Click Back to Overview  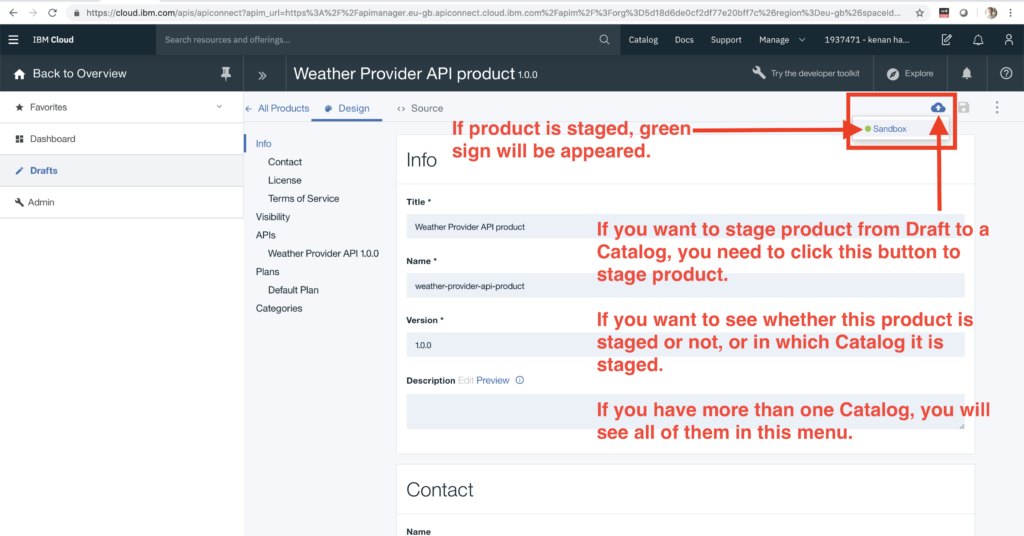(x=80, y=74)
